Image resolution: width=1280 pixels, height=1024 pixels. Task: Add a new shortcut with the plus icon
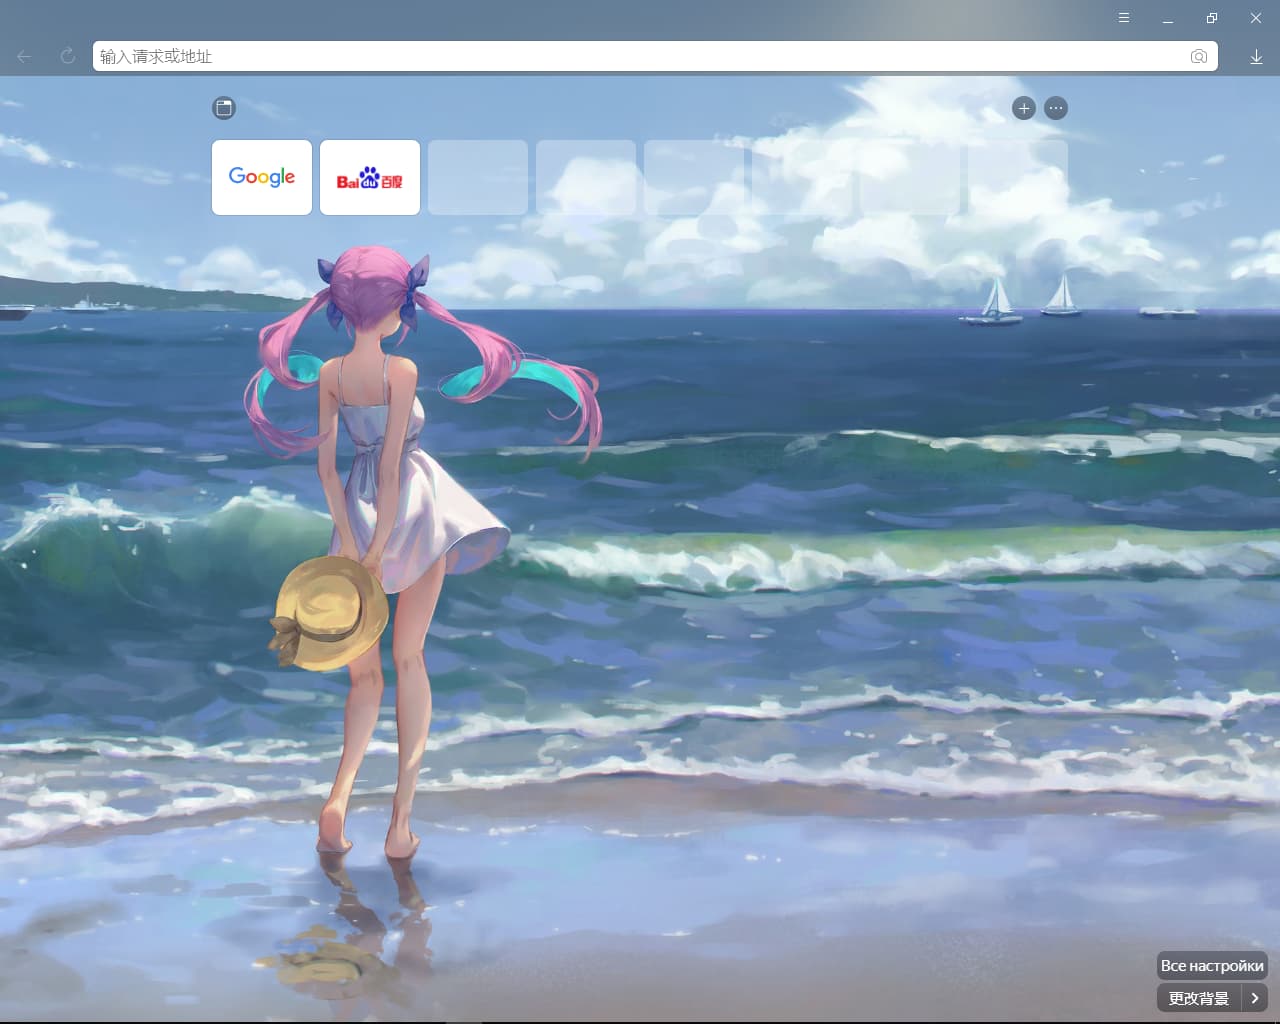tap(1023, 108)
